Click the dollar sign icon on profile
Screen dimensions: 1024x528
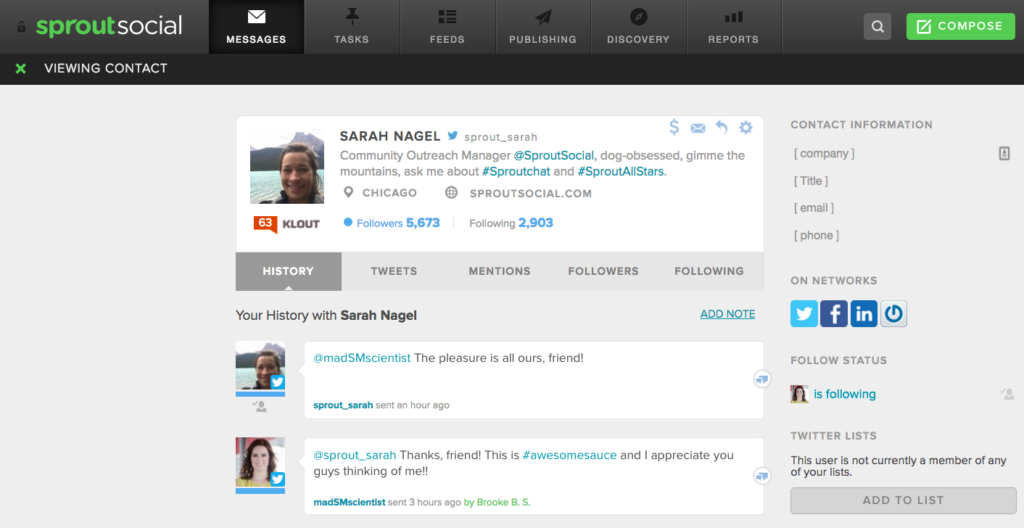[674, 127]
